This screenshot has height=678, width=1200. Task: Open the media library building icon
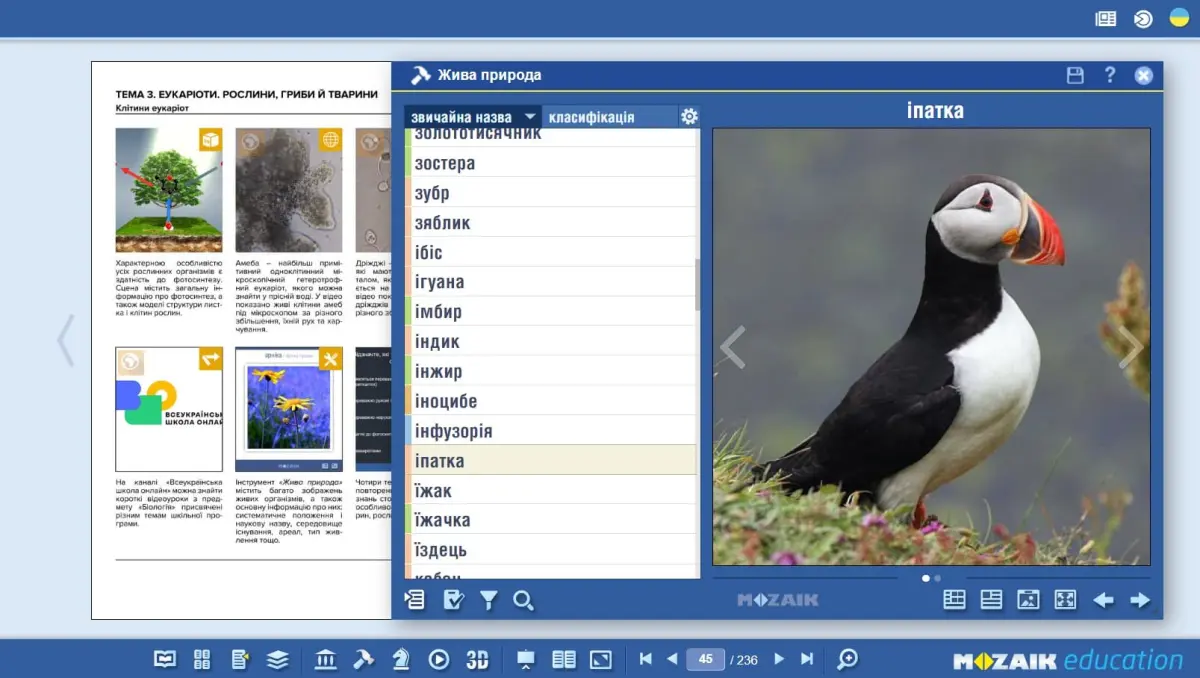326,659
